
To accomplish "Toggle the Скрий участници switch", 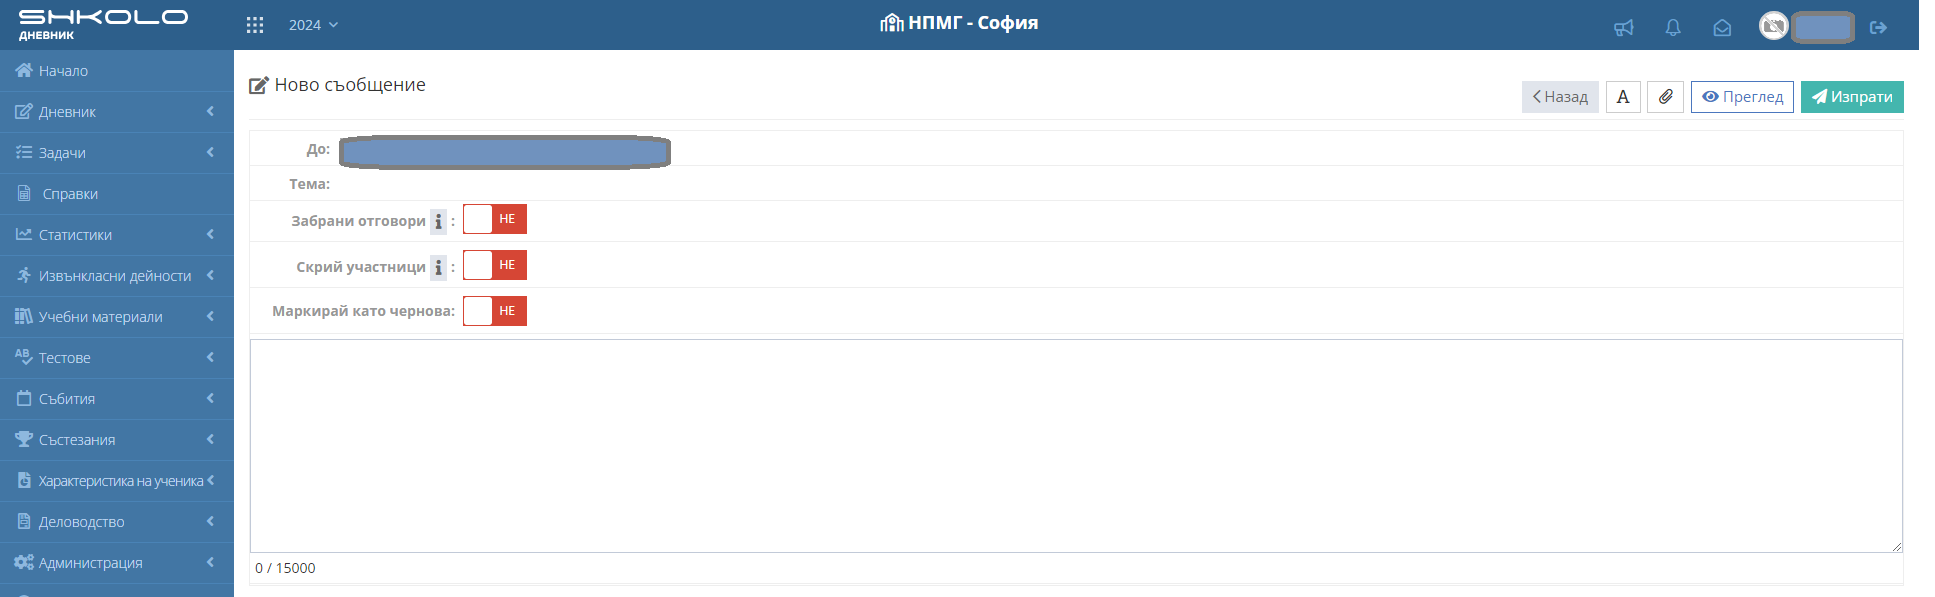I will click(495, 265).
